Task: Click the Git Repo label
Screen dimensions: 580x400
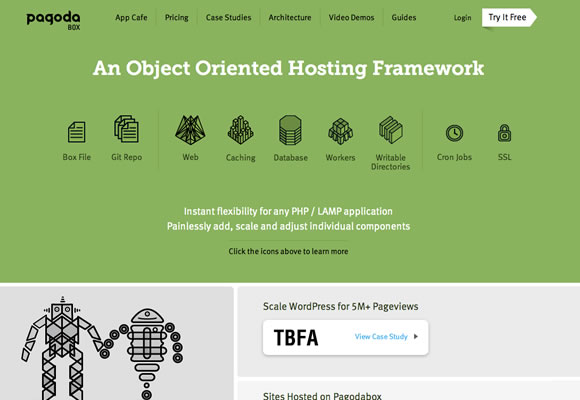Action: pos(127,157)
